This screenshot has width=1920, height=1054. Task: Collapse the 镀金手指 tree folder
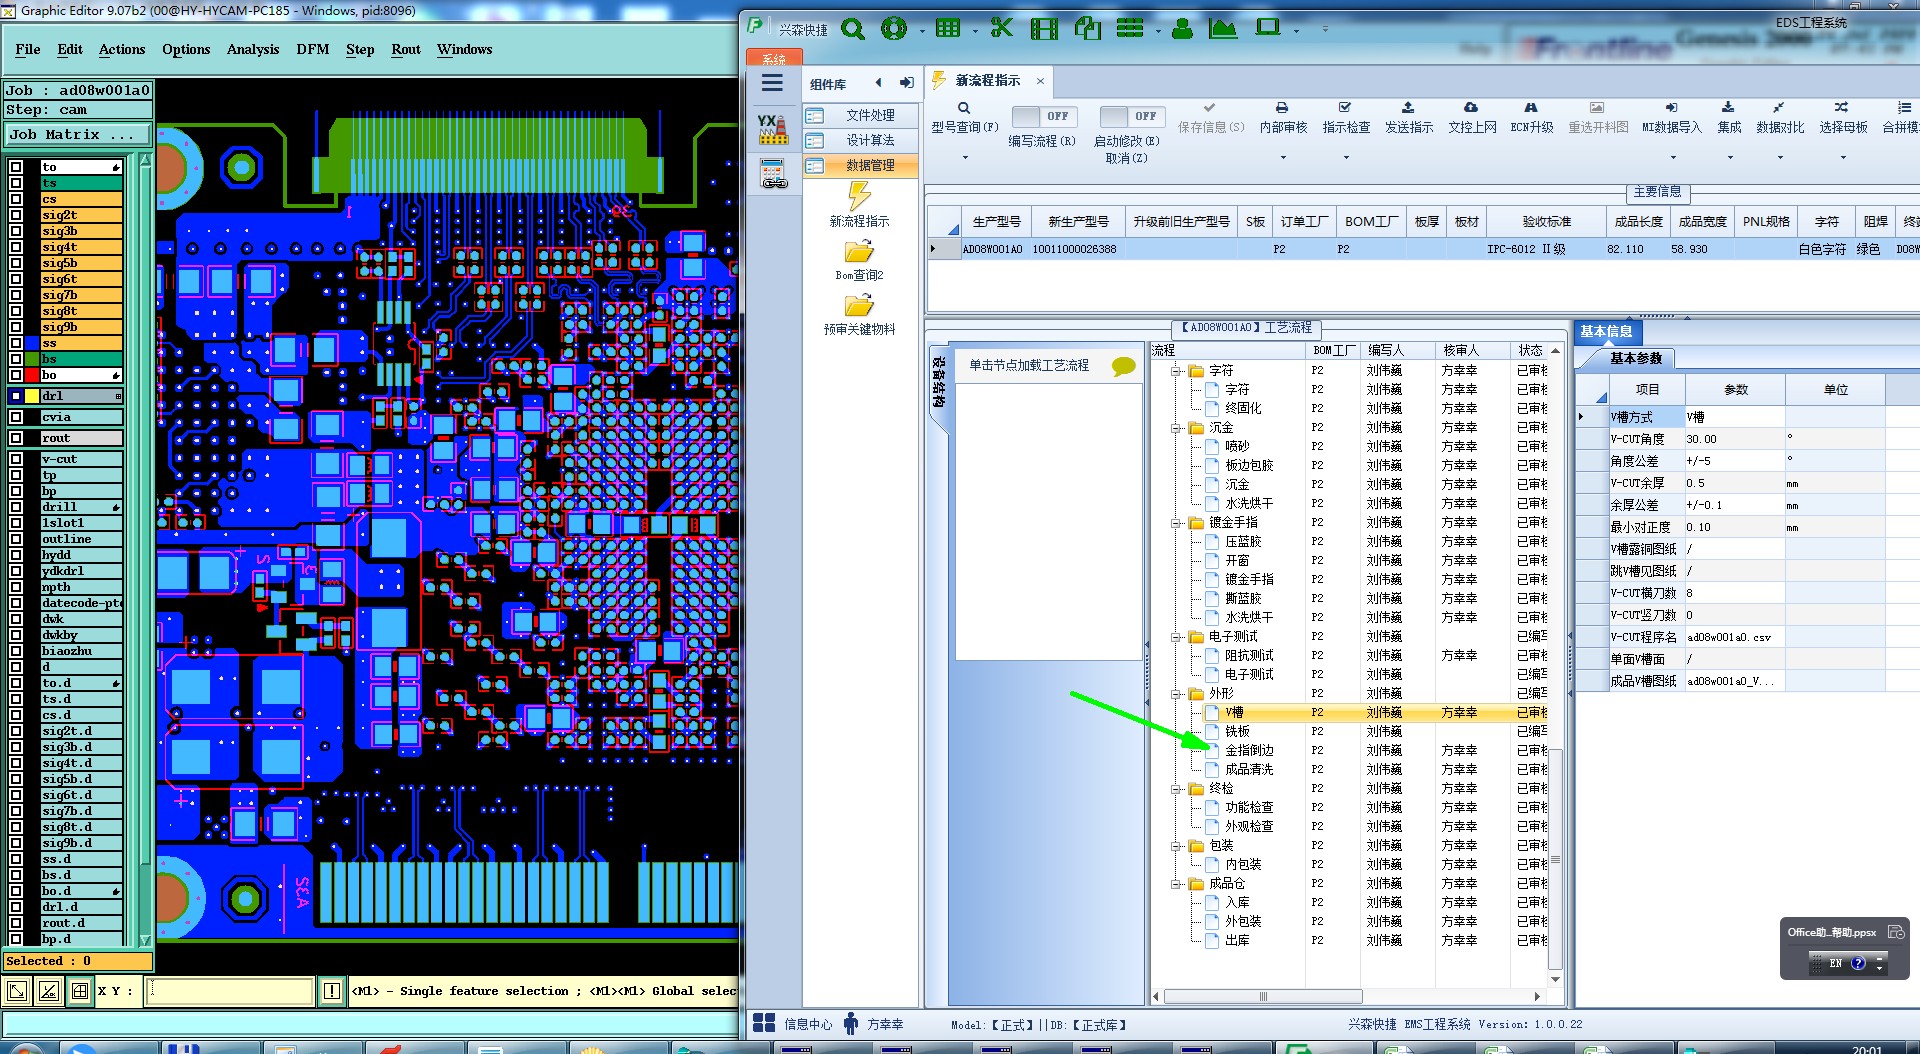[x=1177, y=523]
